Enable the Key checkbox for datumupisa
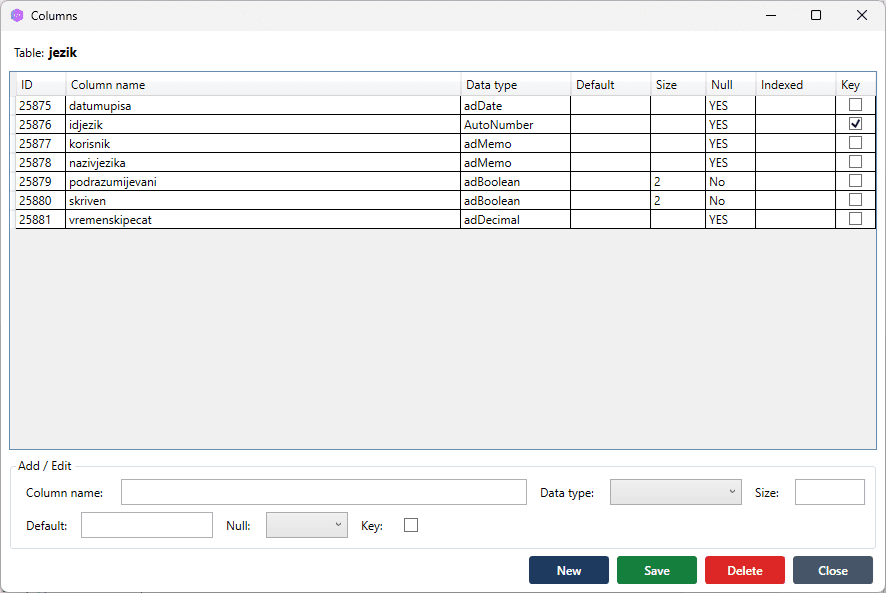Image resolution: width=886 pixels, height=593 pixels. (856, 105)
